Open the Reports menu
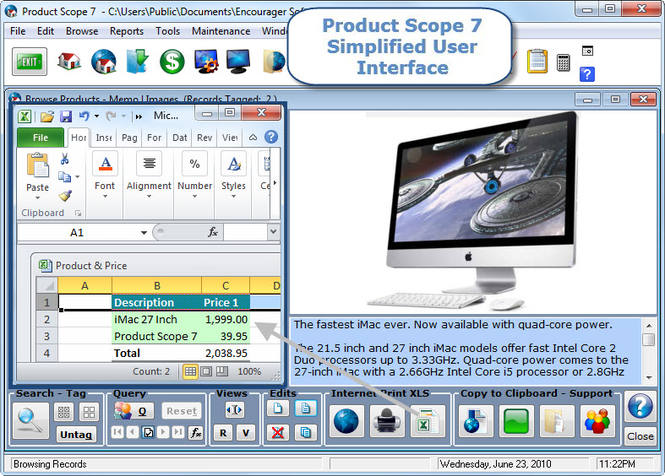The height and width of the screenshot is (476, 665). 126,31
